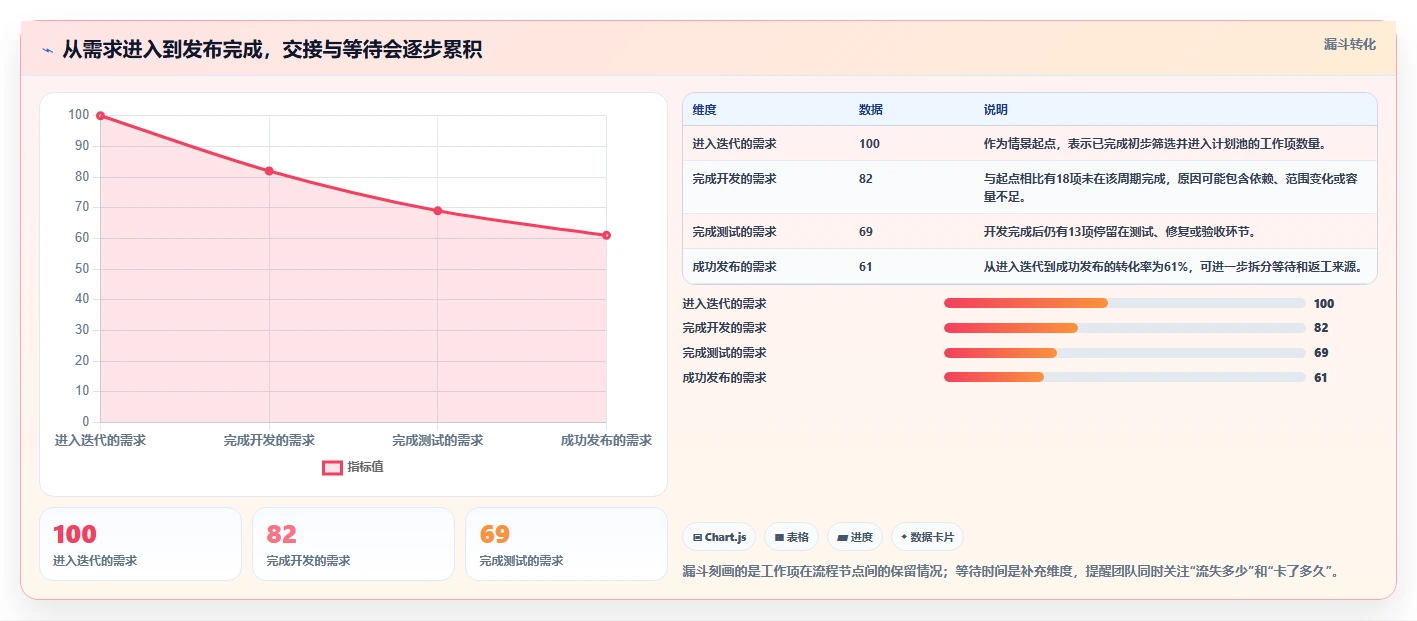Click the 成功发布的需求 progress bar
Image resolution: width=1417 pixels, height=621 pixels.
tap(1125, 377)
